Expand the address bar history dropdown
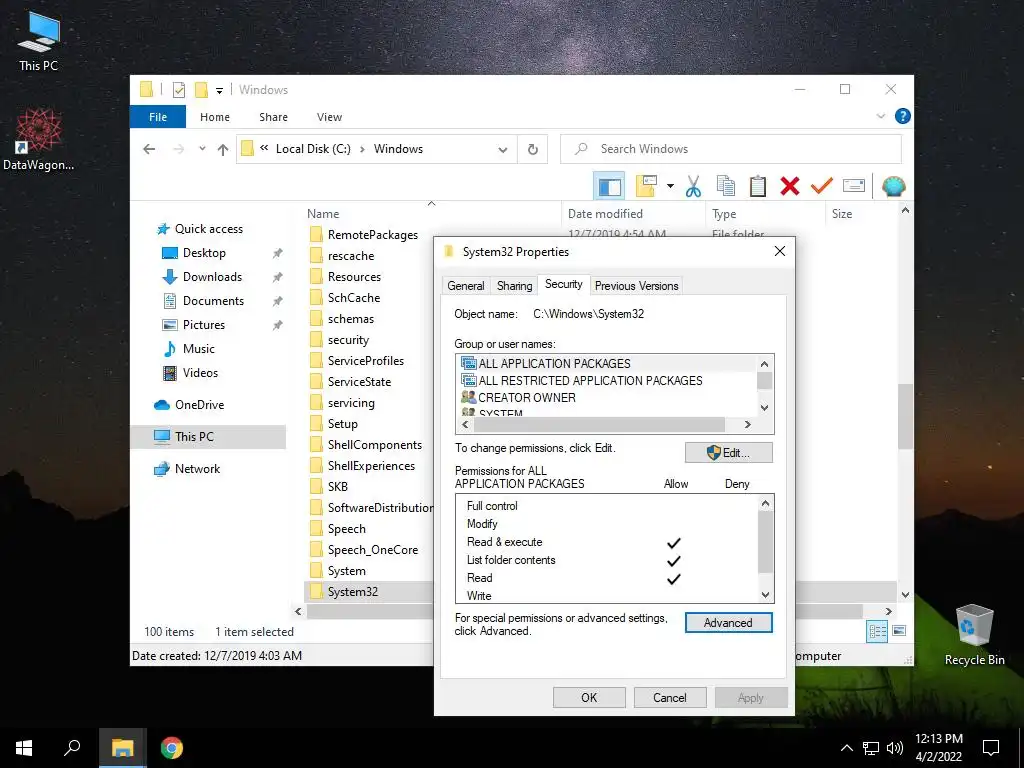 click(503, 150)
